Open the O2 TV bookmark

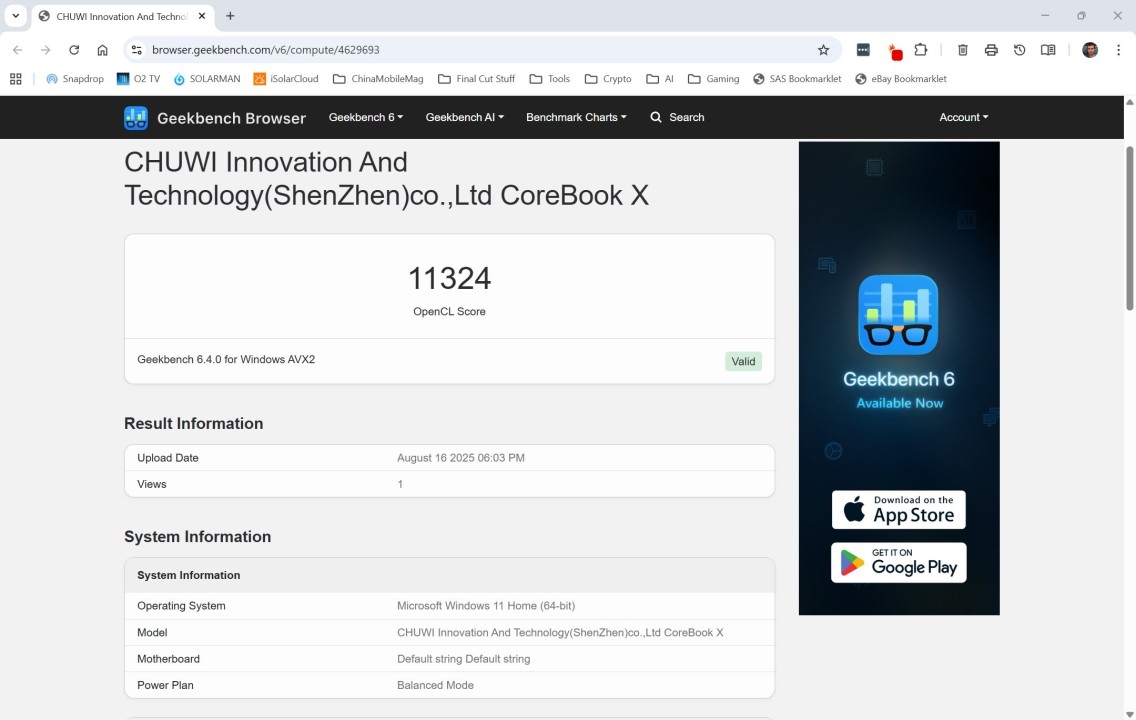tap(138, 79)
